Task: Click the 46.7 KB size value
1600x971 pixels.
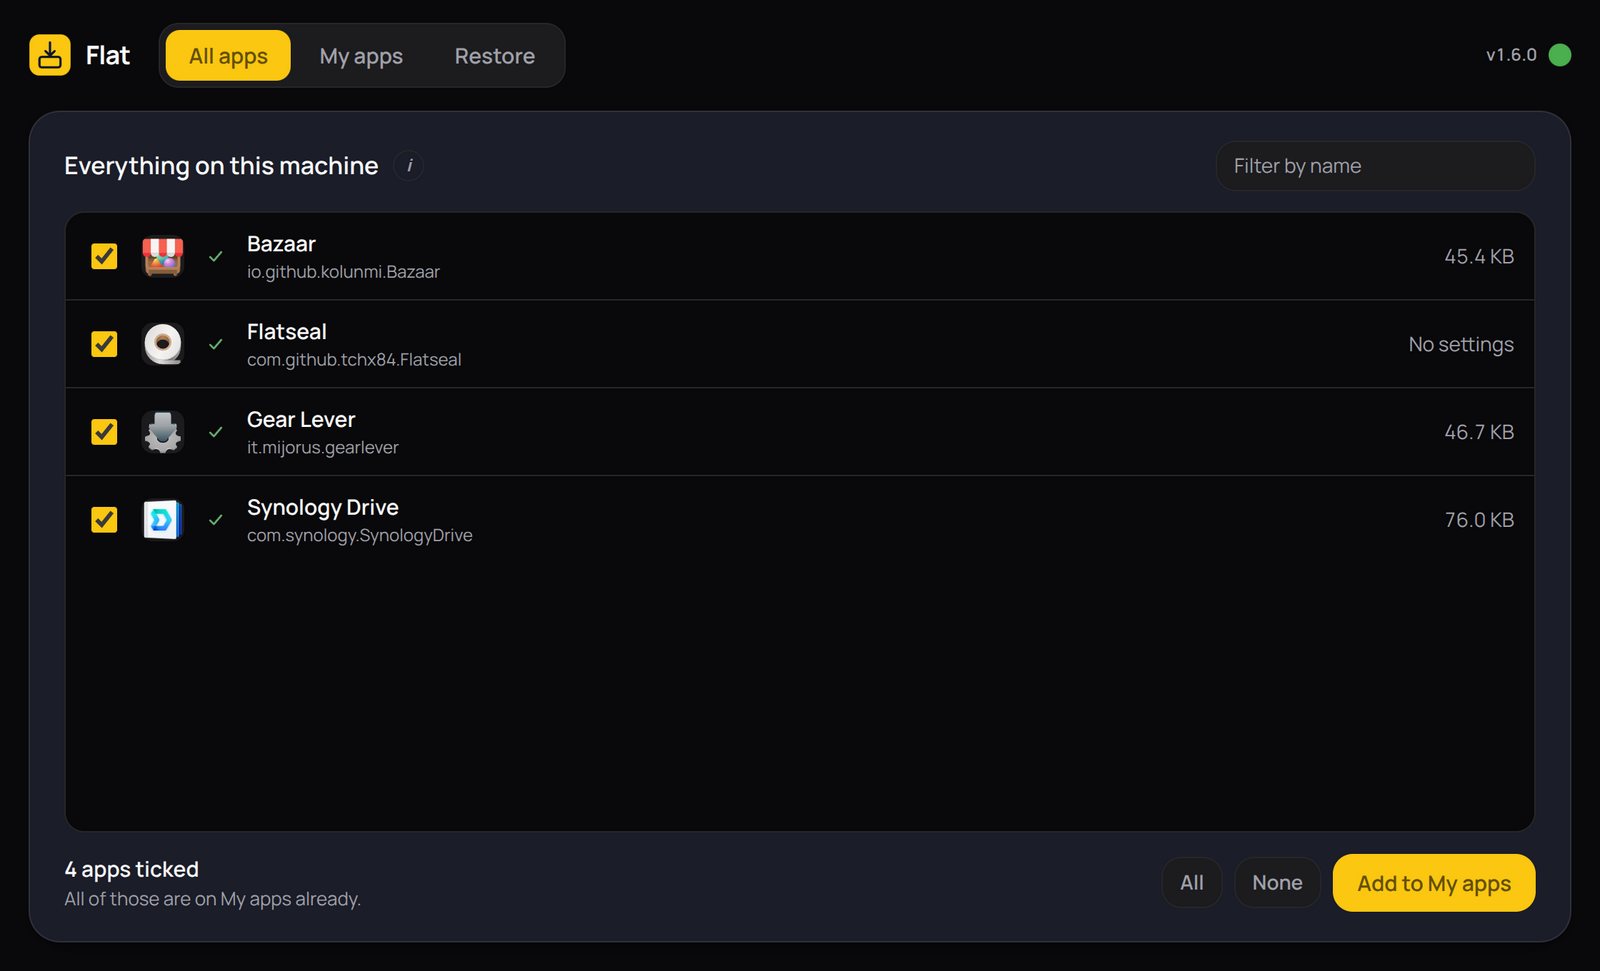Action: click(x=1479, y=432)
